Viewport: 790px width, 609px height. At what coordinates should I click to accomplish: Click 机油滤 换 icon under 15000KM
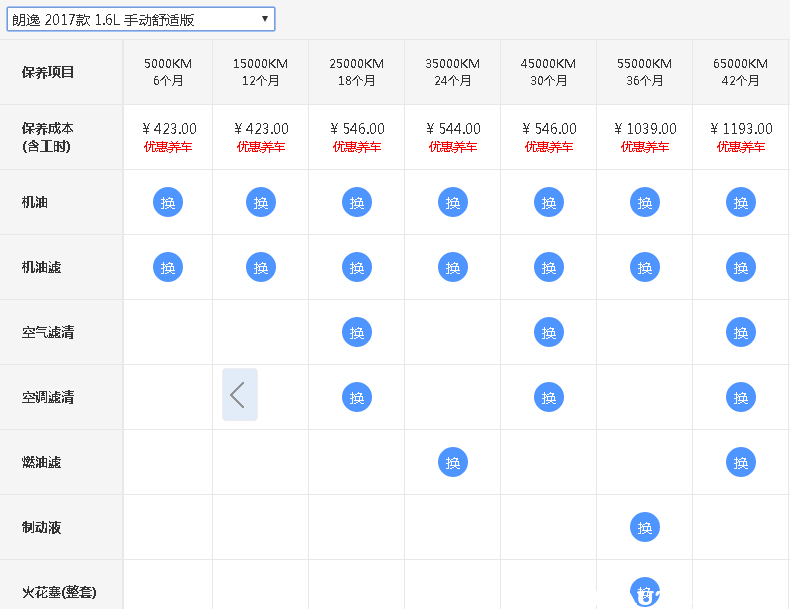[261, 268]
